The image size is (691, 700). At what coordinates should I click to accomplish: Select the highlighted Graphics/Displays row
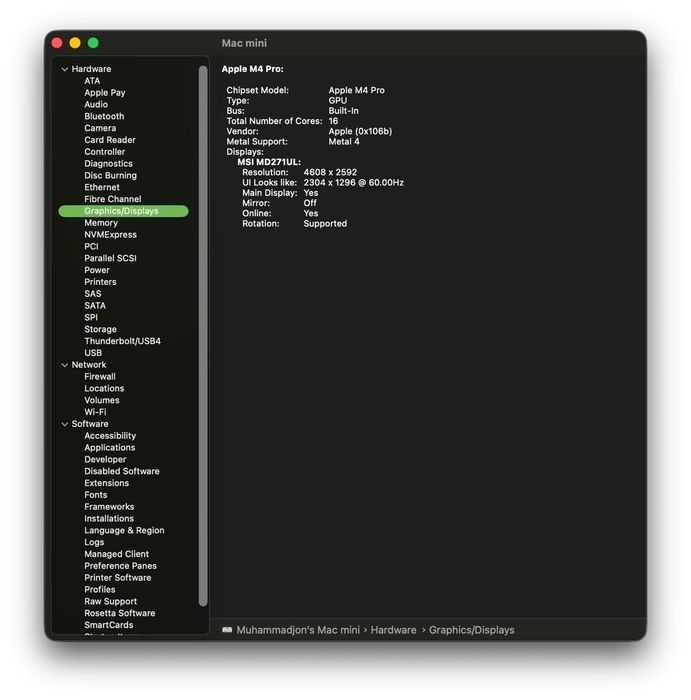click(123, 211)
